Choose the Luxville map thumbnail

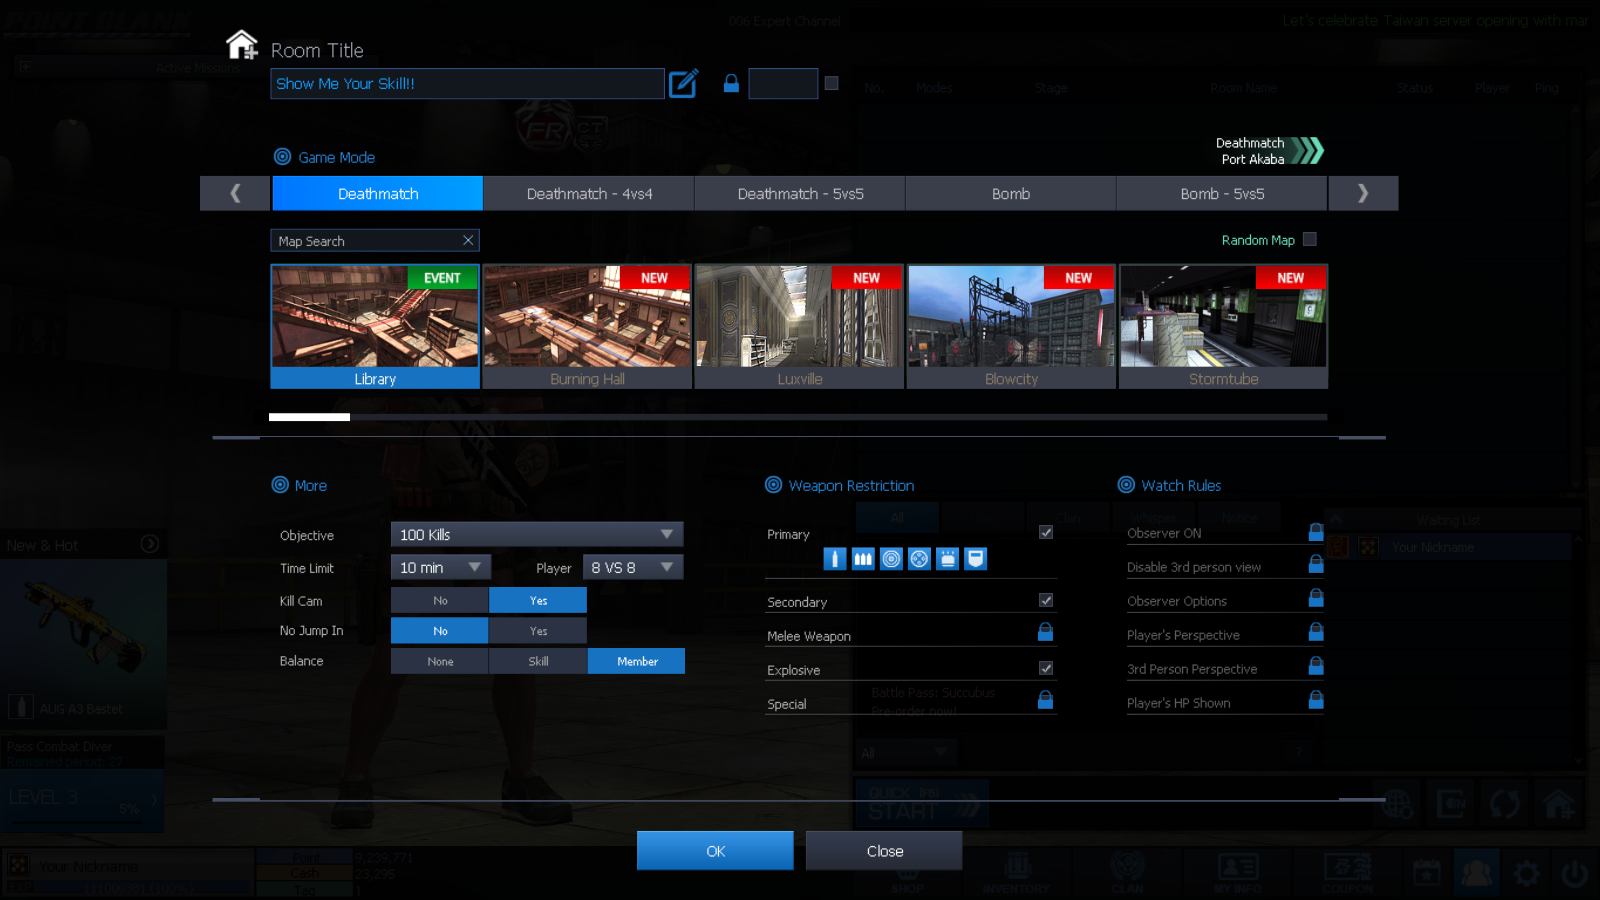[799, 326]
